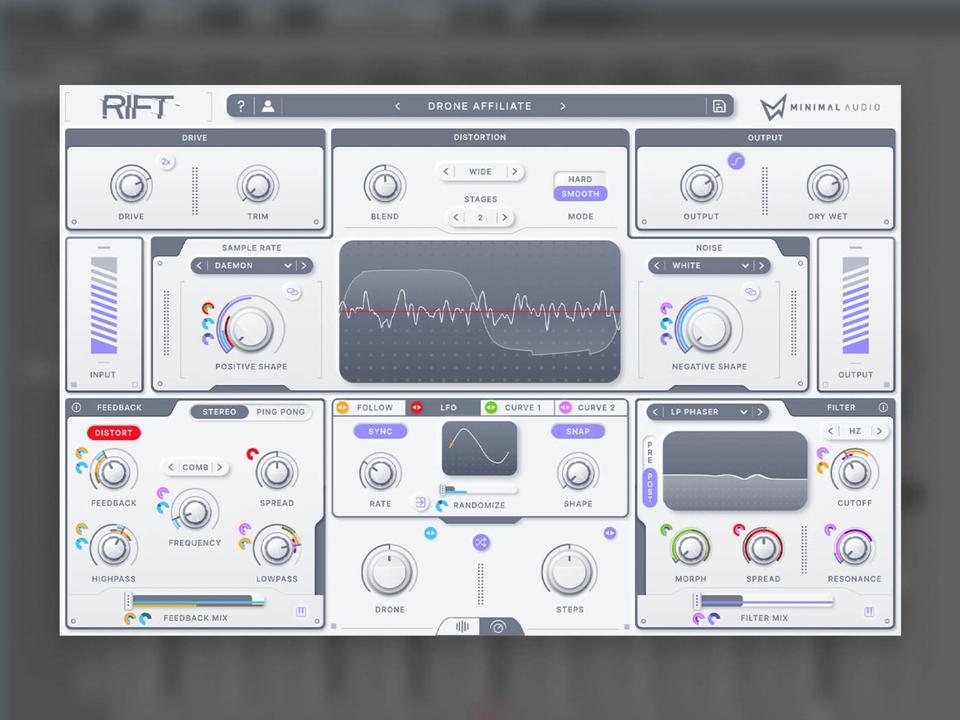
Task: Choose next filter unit after Hz
Action: (879, 431)
